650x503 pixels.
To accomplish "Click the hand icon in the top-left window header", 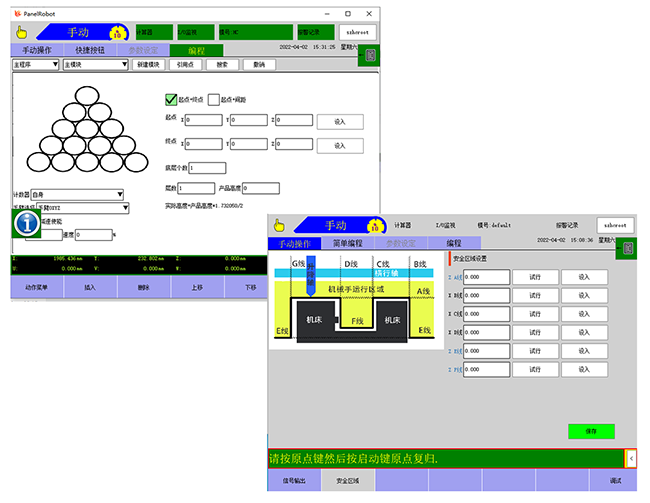I will 22,32.
